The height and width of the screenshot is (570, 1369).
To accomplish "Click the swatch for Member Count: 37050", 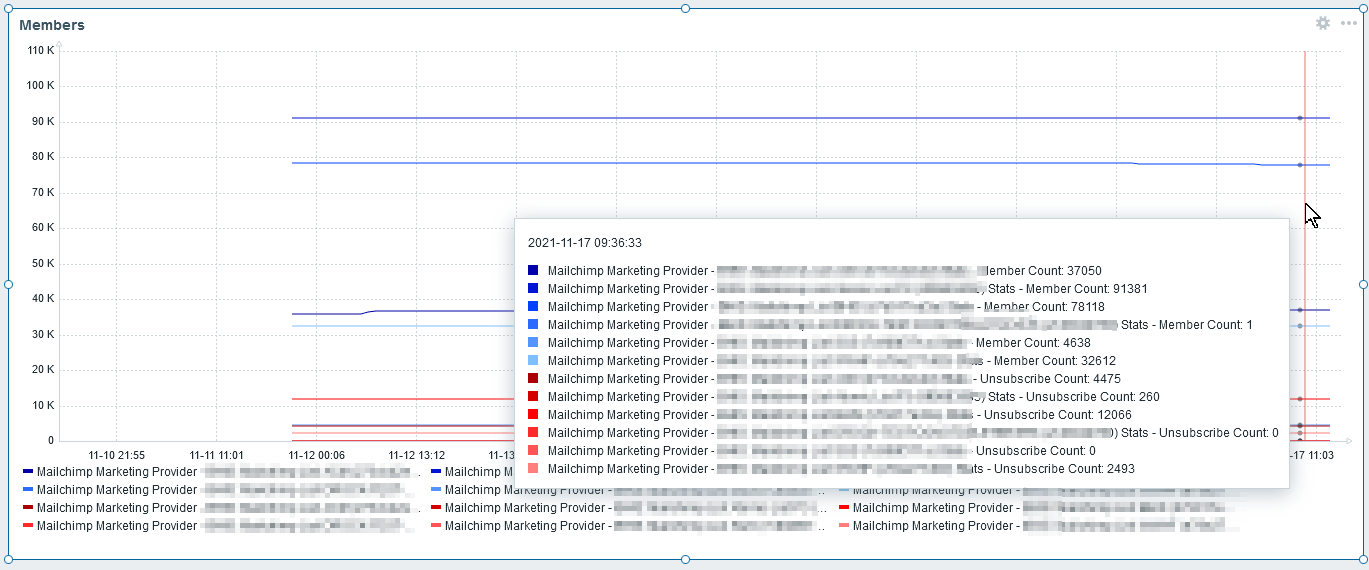I will [533, 271].
